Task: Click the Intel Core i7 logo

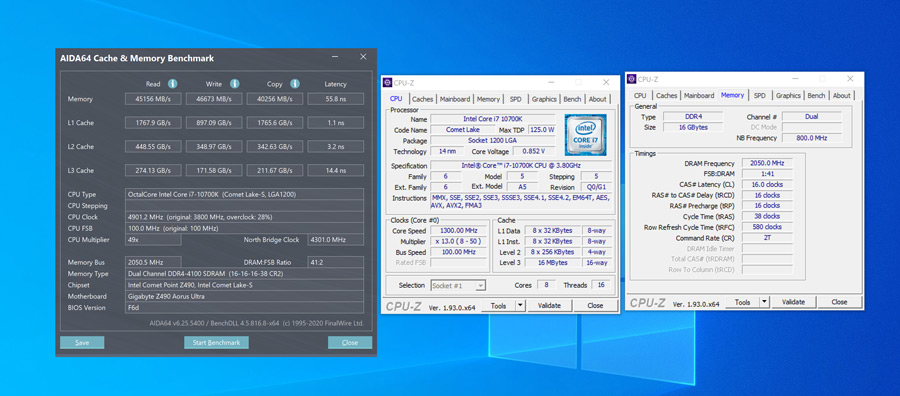Action: 585,135
